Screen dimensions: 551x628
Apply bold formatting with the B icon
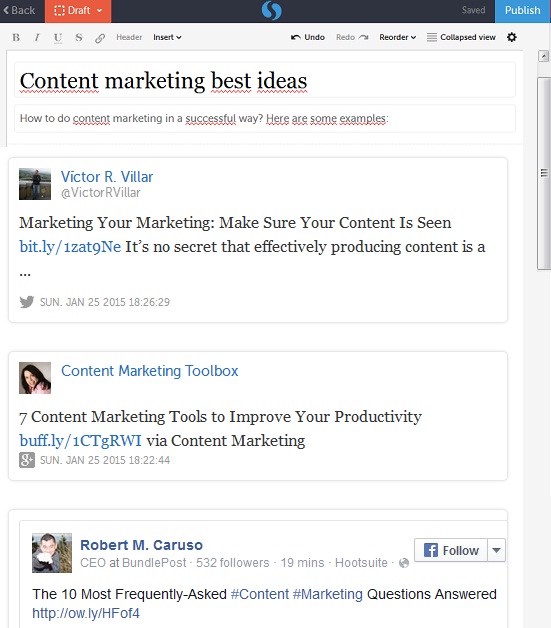click(x=16, y=37)
